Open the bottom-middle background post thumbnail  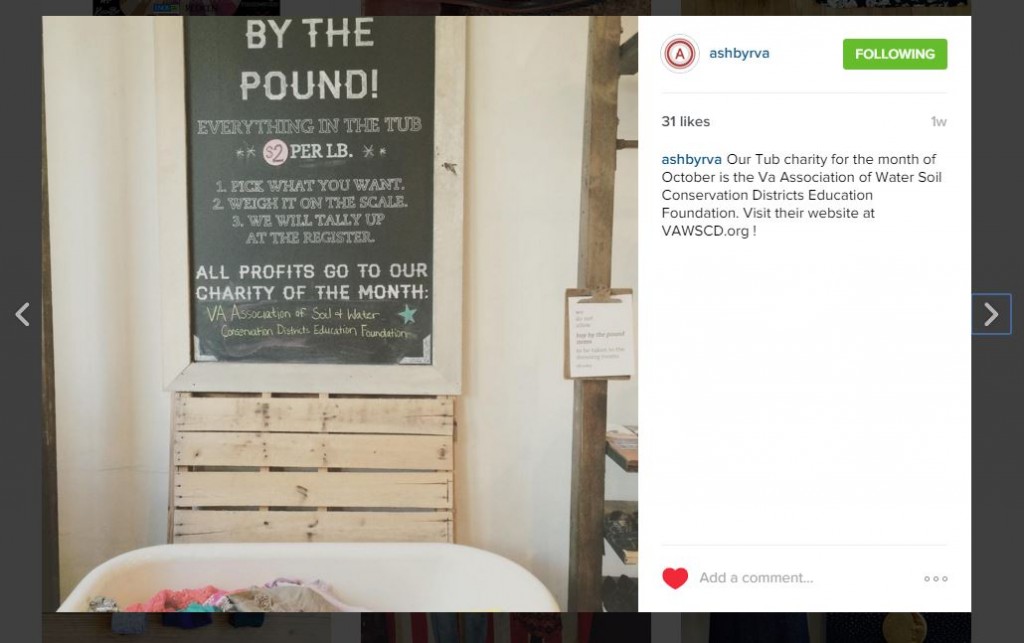tap(505, 627)
